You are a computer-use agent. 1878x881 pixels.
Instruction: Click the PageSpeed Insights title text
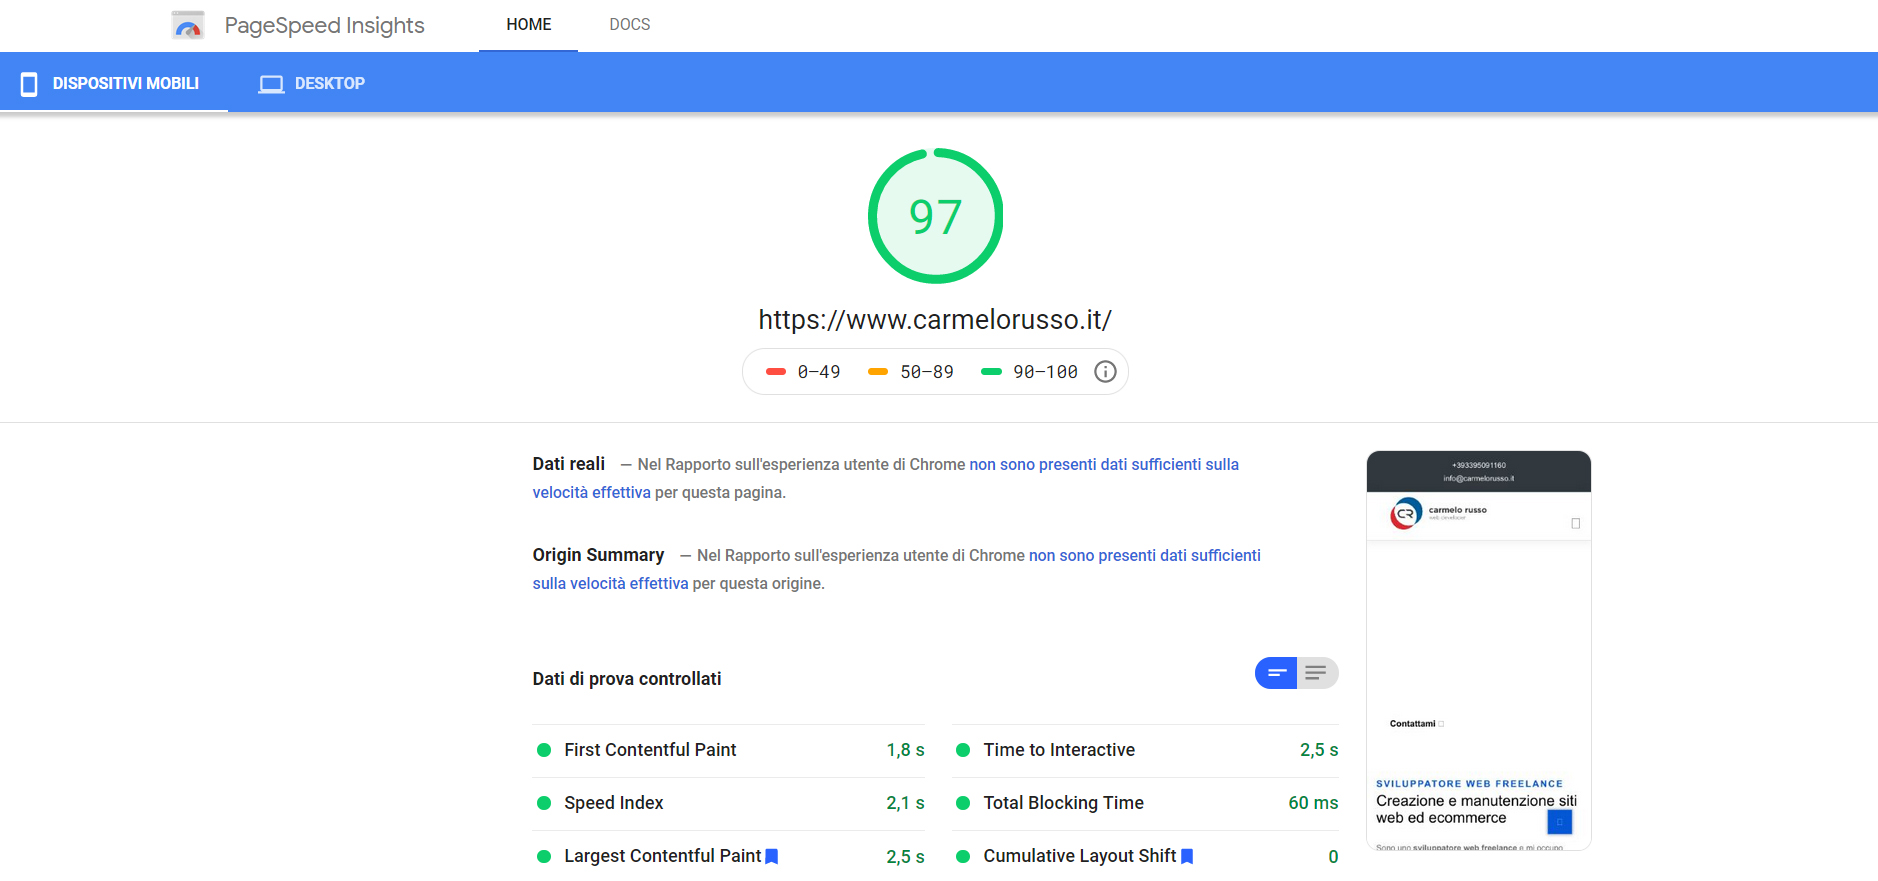(325, 25)
